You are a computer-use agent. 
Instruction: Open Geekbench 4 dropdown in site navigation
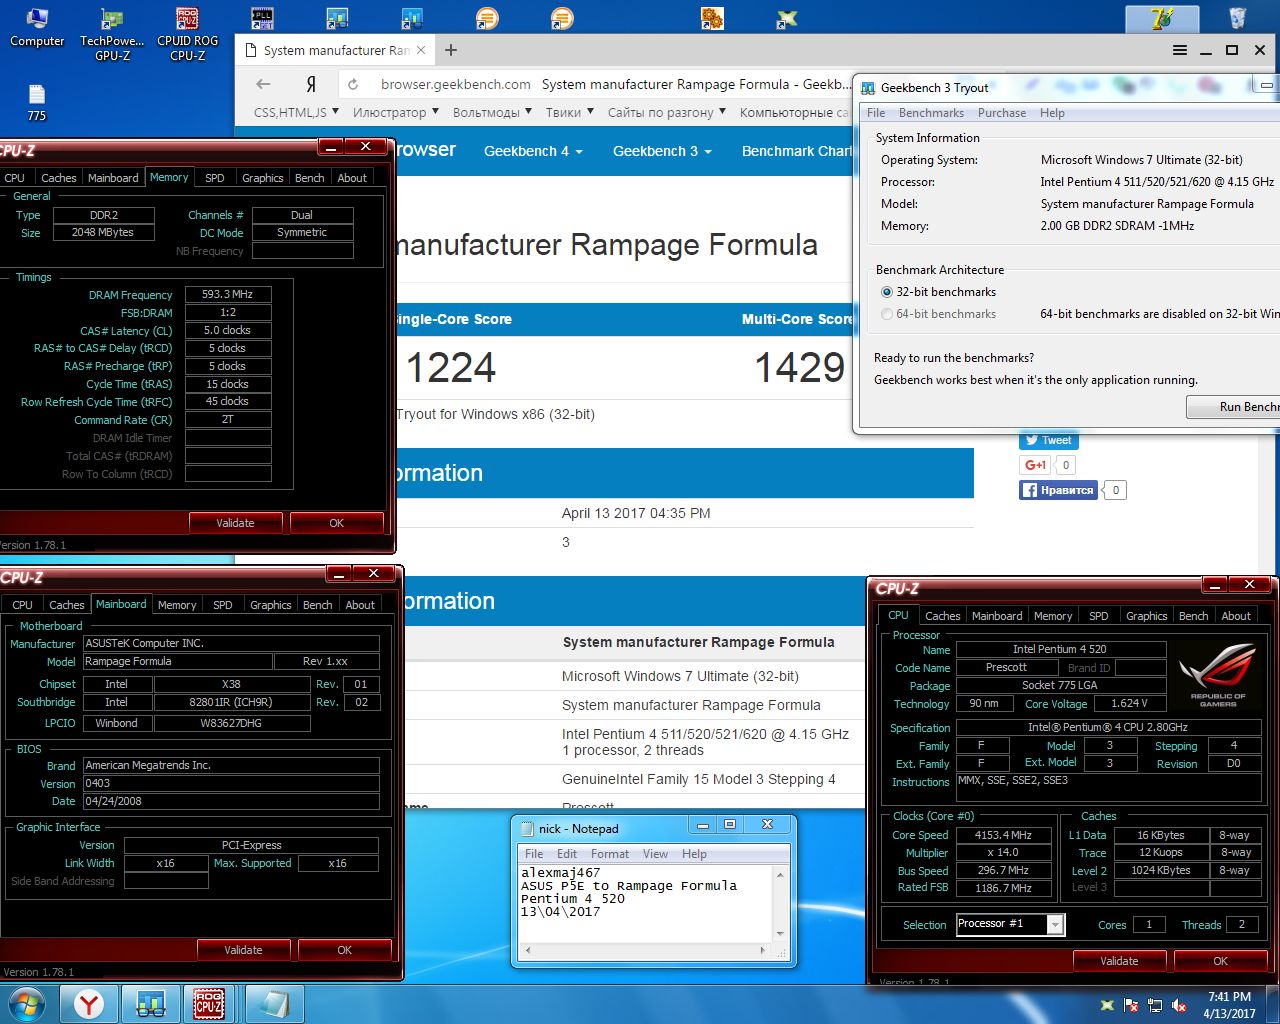(x=533, y=151)
